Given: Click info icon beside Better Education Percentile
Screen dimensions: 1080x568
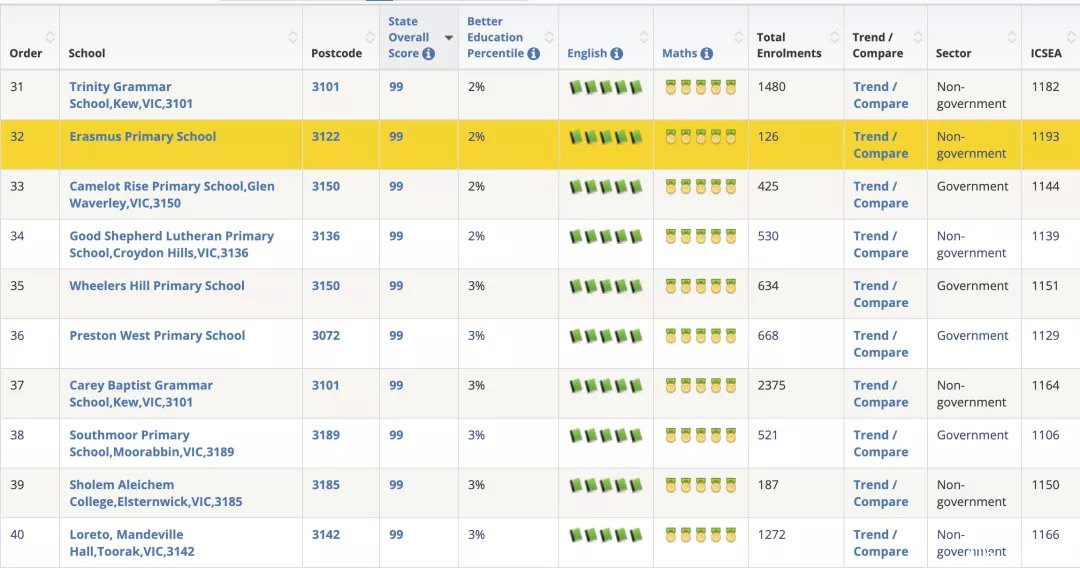Looking at the screenshot, I should (x=533, y=54).
